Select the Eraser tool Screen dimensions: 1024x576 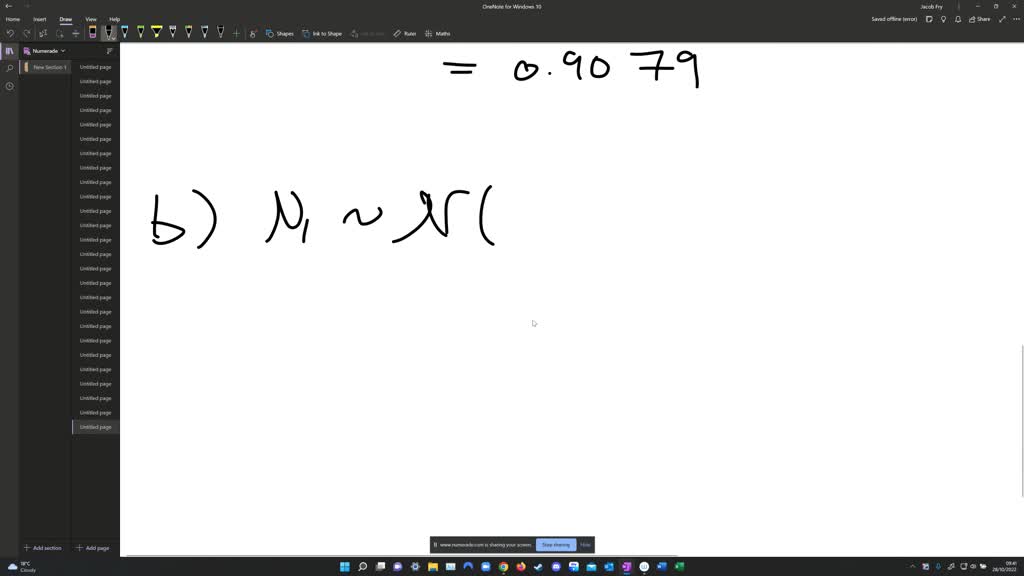click(90, 33)
